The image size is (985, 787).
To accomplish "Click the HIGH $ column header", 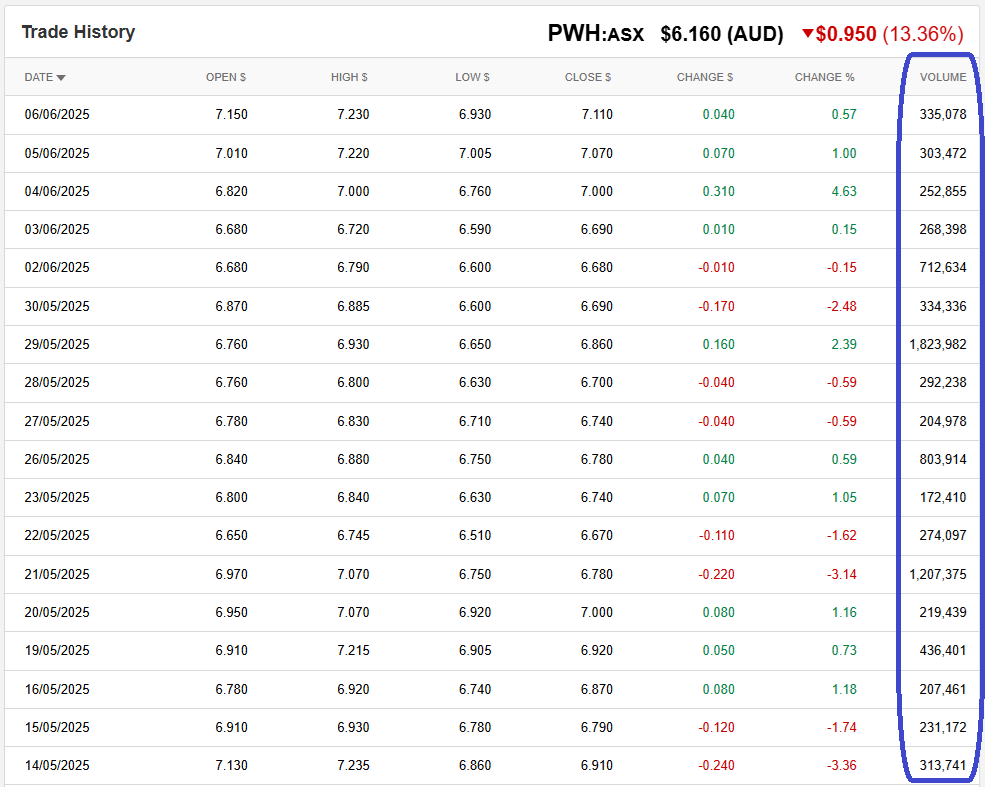I will pyautogui.click(x=349, y=77).
